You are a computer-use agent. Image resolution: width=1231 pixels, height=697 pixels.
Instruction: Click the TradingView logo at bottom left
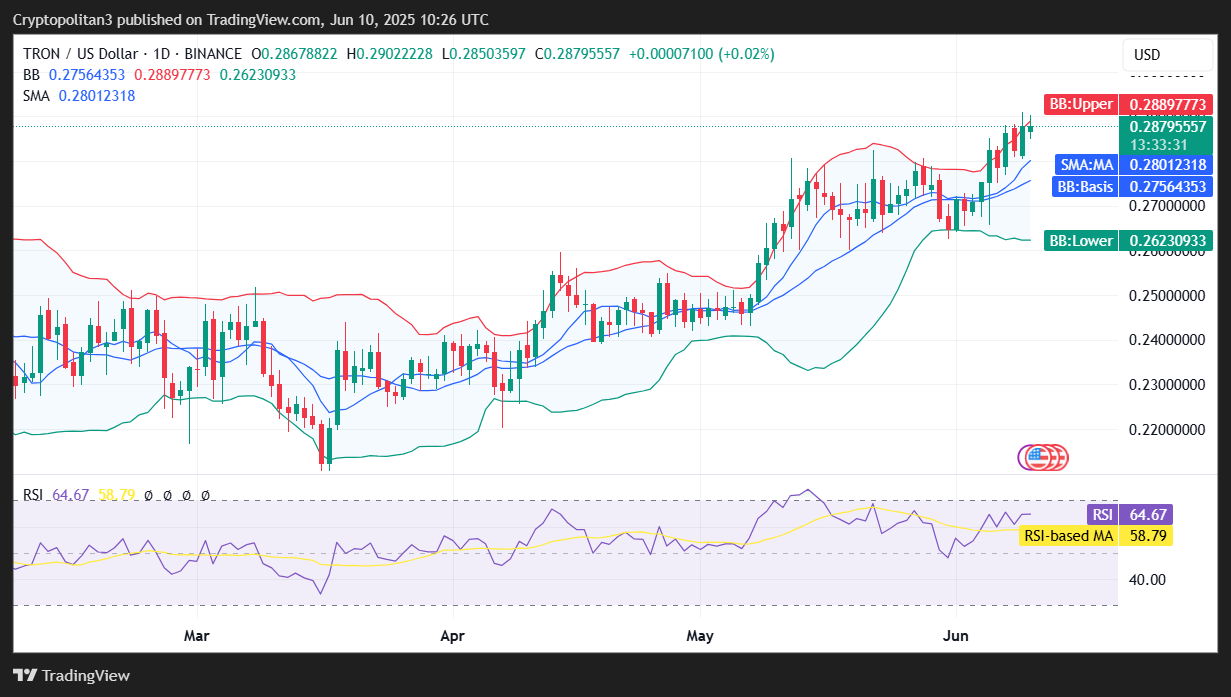(x=71, y=675)
